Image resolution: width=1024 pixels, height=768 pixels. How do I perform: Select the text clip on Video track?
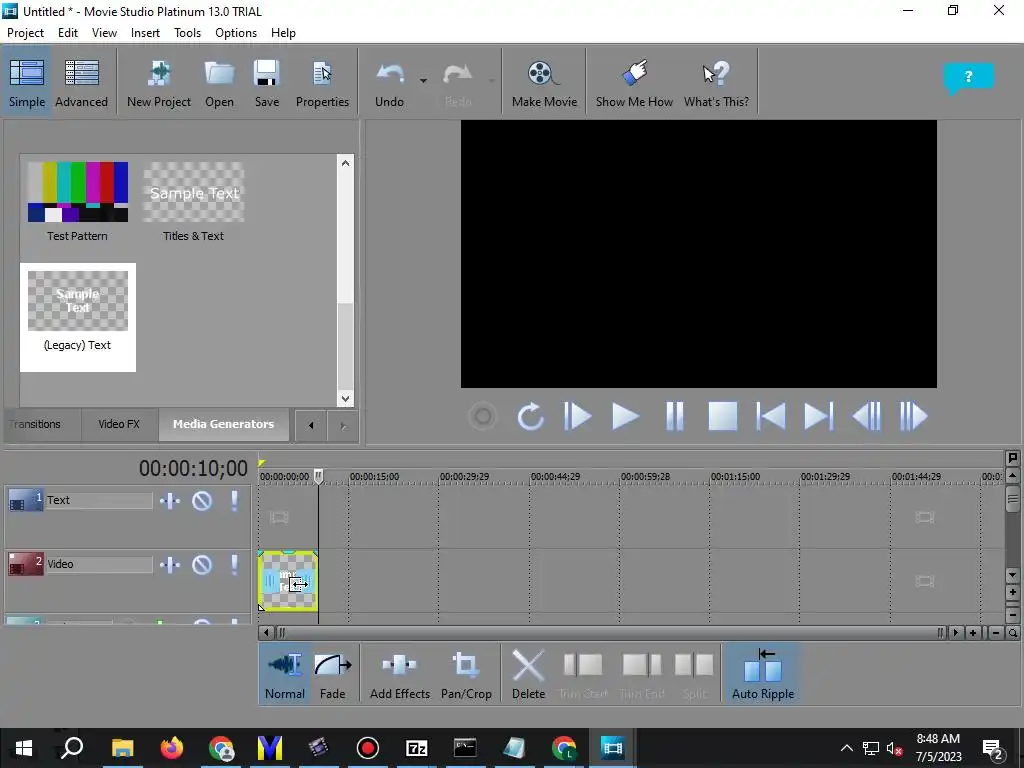[x=288, y=581]
